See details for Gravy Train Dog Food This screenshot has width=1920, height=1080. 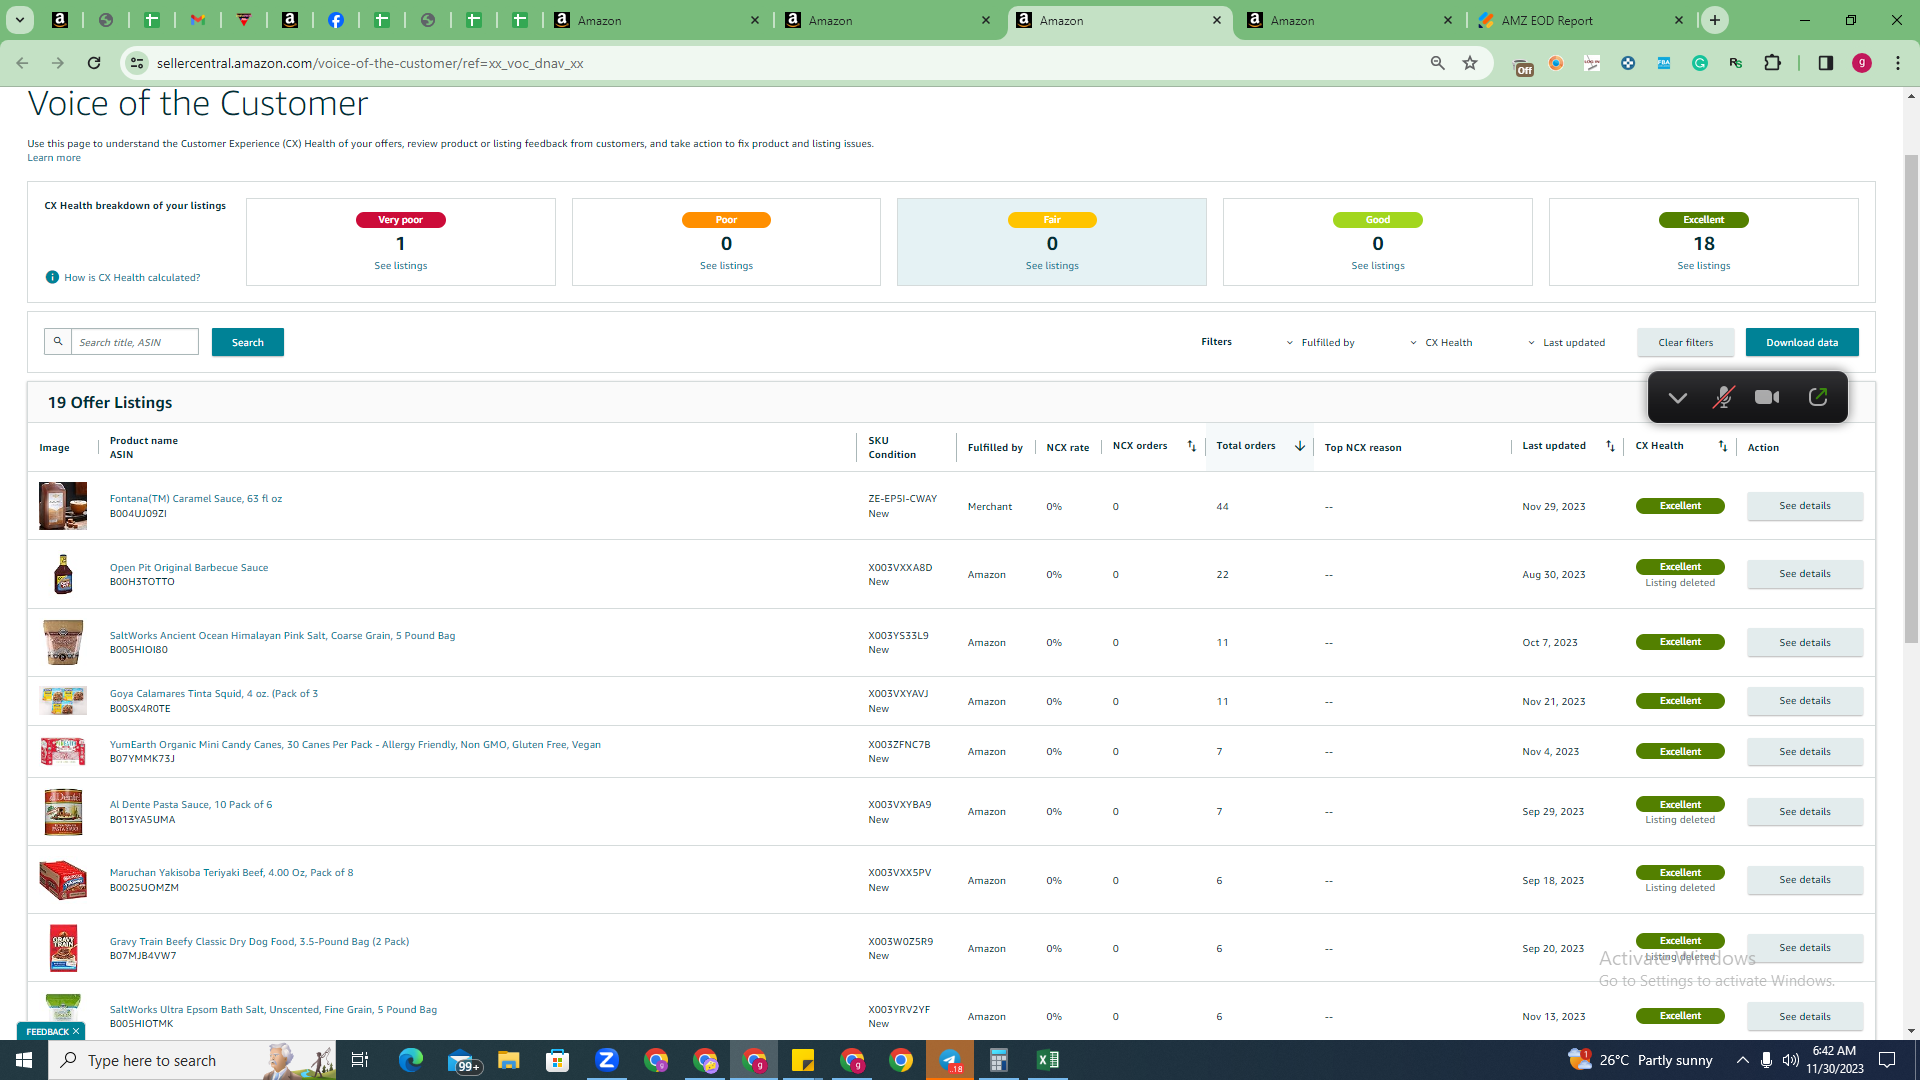point(1805,948)
